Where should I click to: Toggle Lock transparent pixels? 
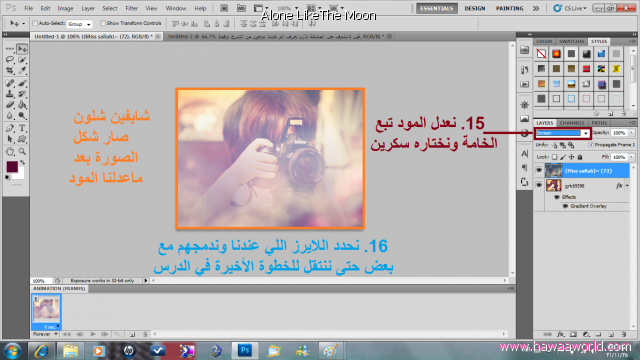[554, 157]
